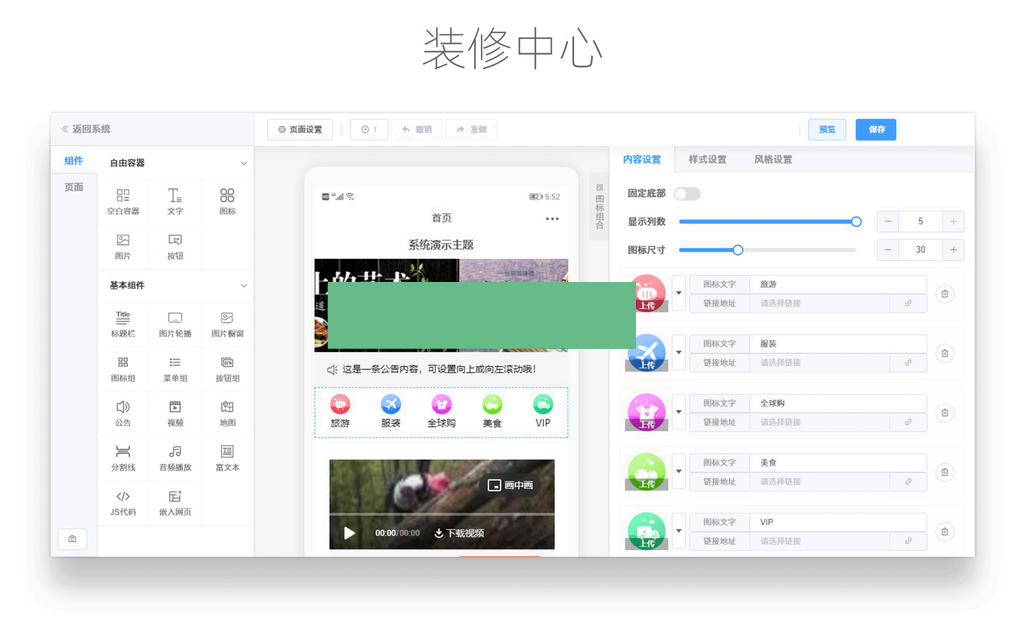Open dropdown arrow beside 旅游 icon

[x=679, y=293]
